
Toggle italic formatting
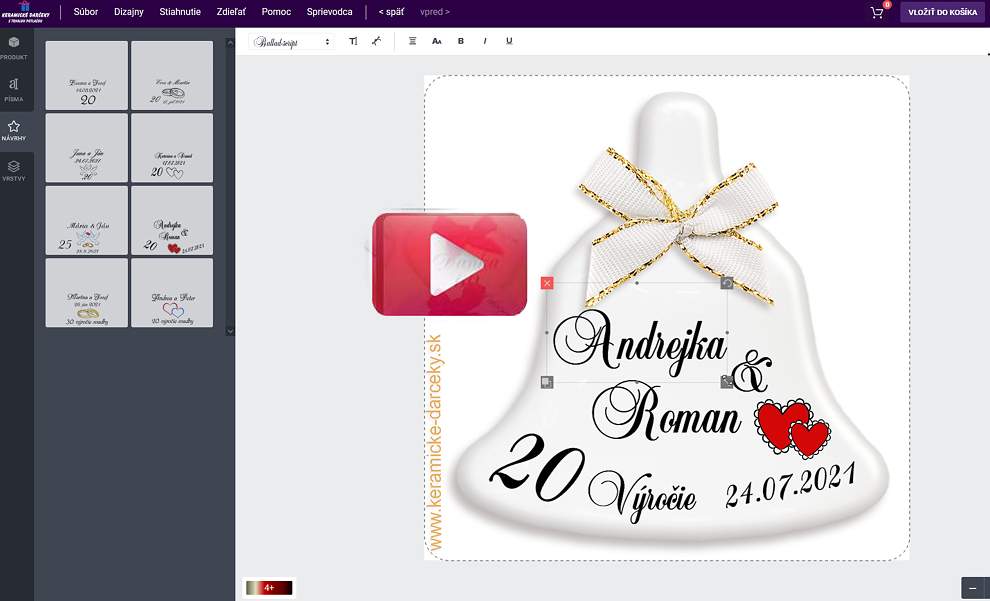click(485, 41)
